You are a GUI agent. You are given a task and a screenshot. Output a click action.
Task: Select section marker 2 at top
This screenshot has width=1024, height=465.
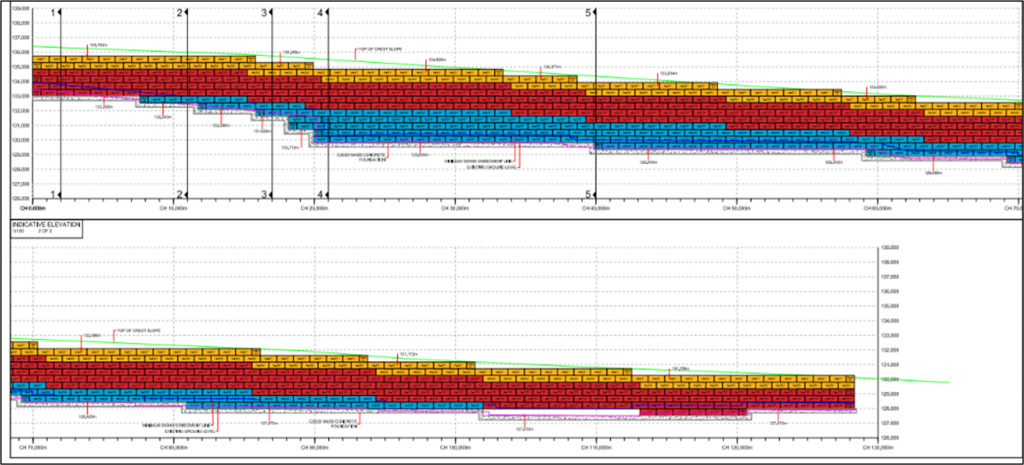tap(179, 12)
